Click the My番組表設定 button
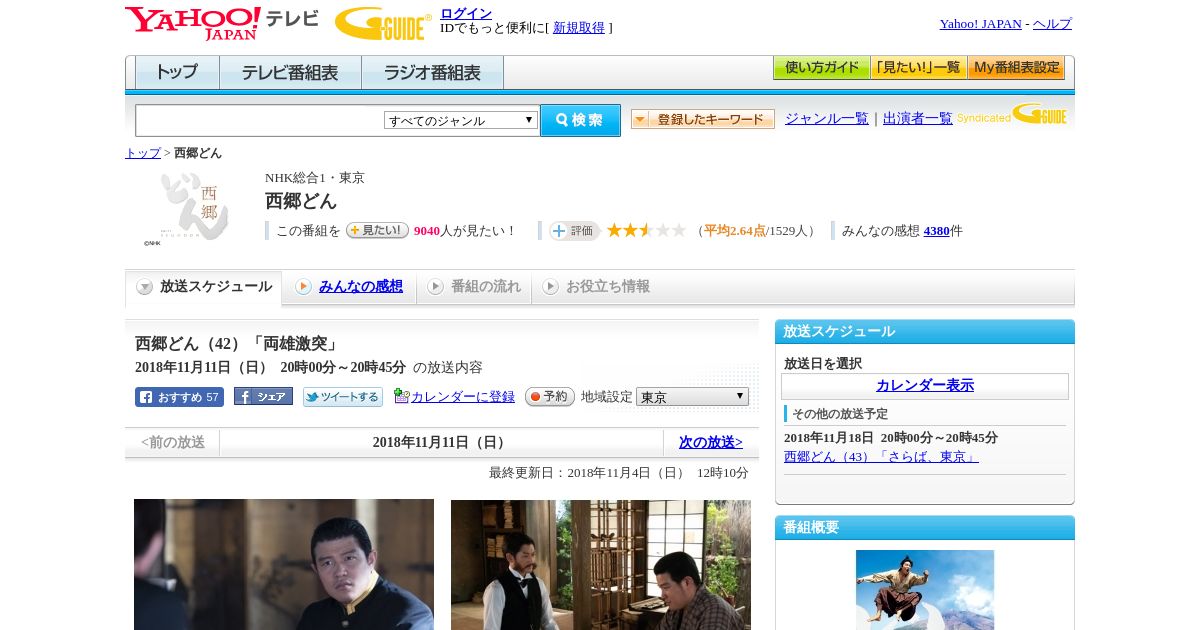Viewport: 1200px width, 630px height. coord(1016,68)
